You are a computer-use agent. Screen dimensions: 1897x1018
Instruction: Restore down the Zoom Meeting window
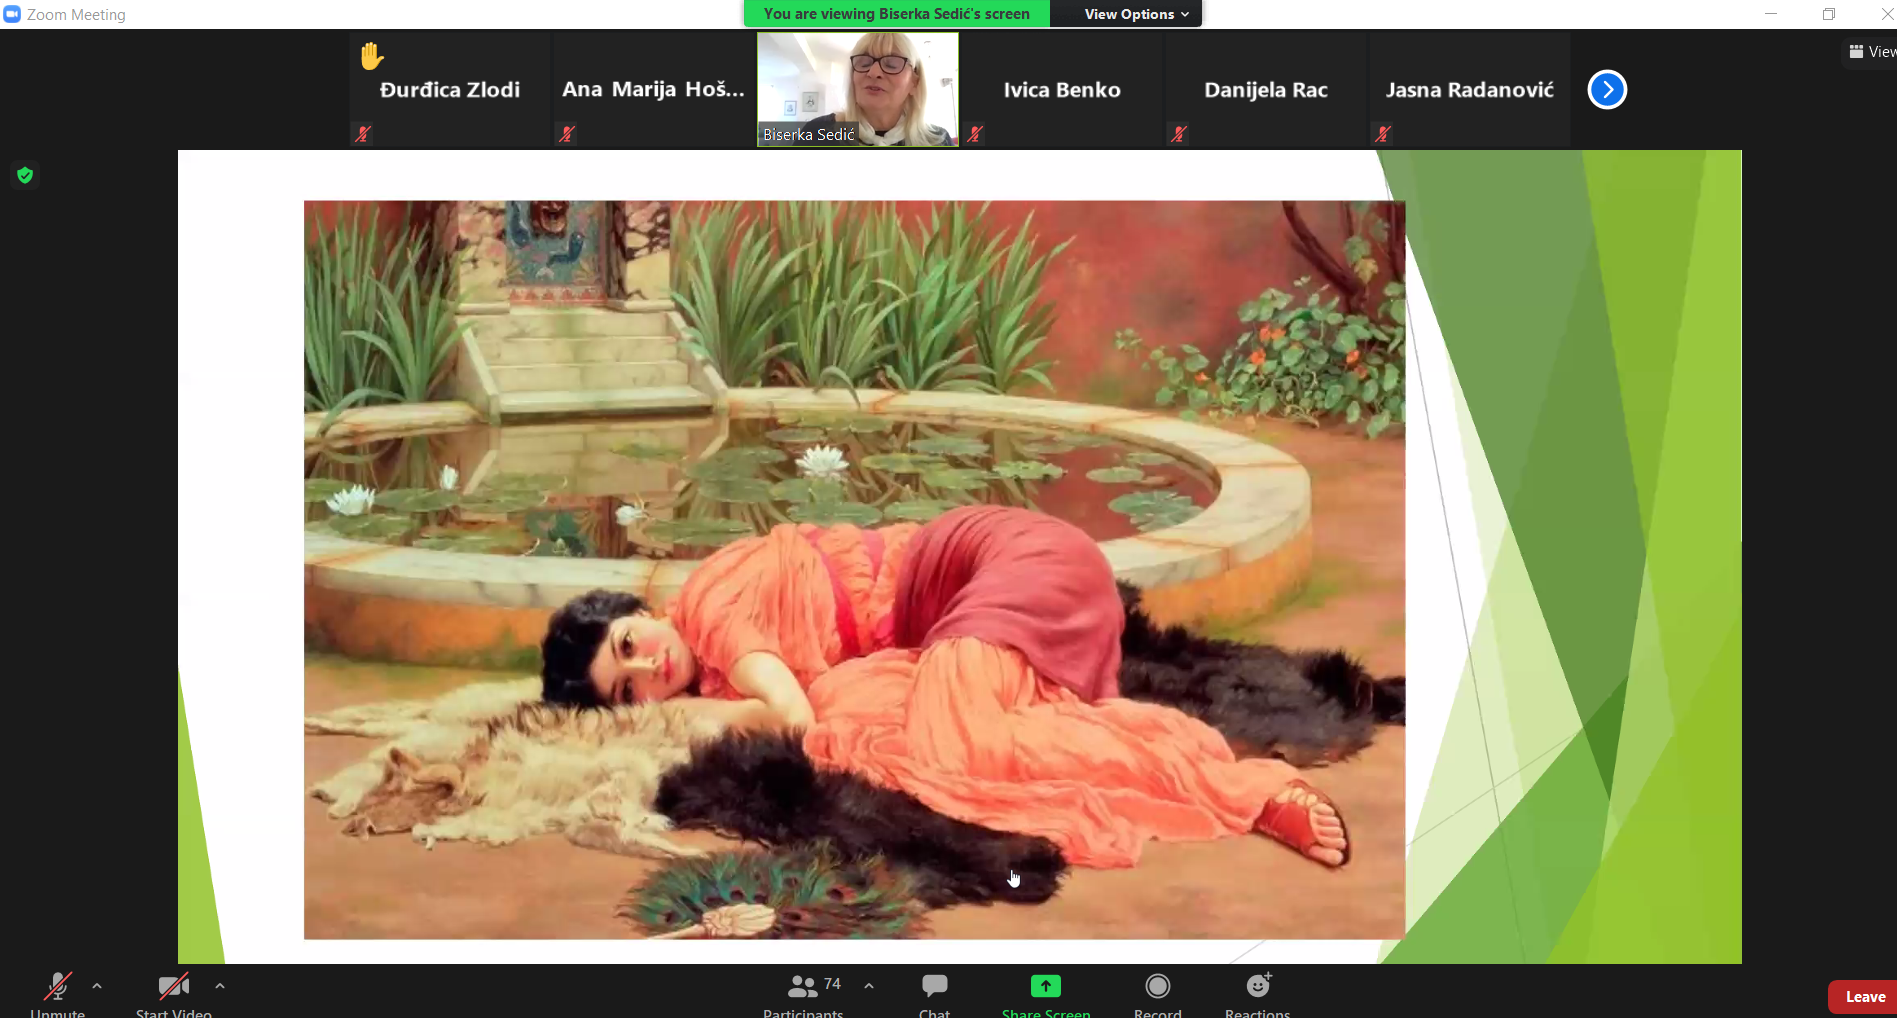point(1829,14)
